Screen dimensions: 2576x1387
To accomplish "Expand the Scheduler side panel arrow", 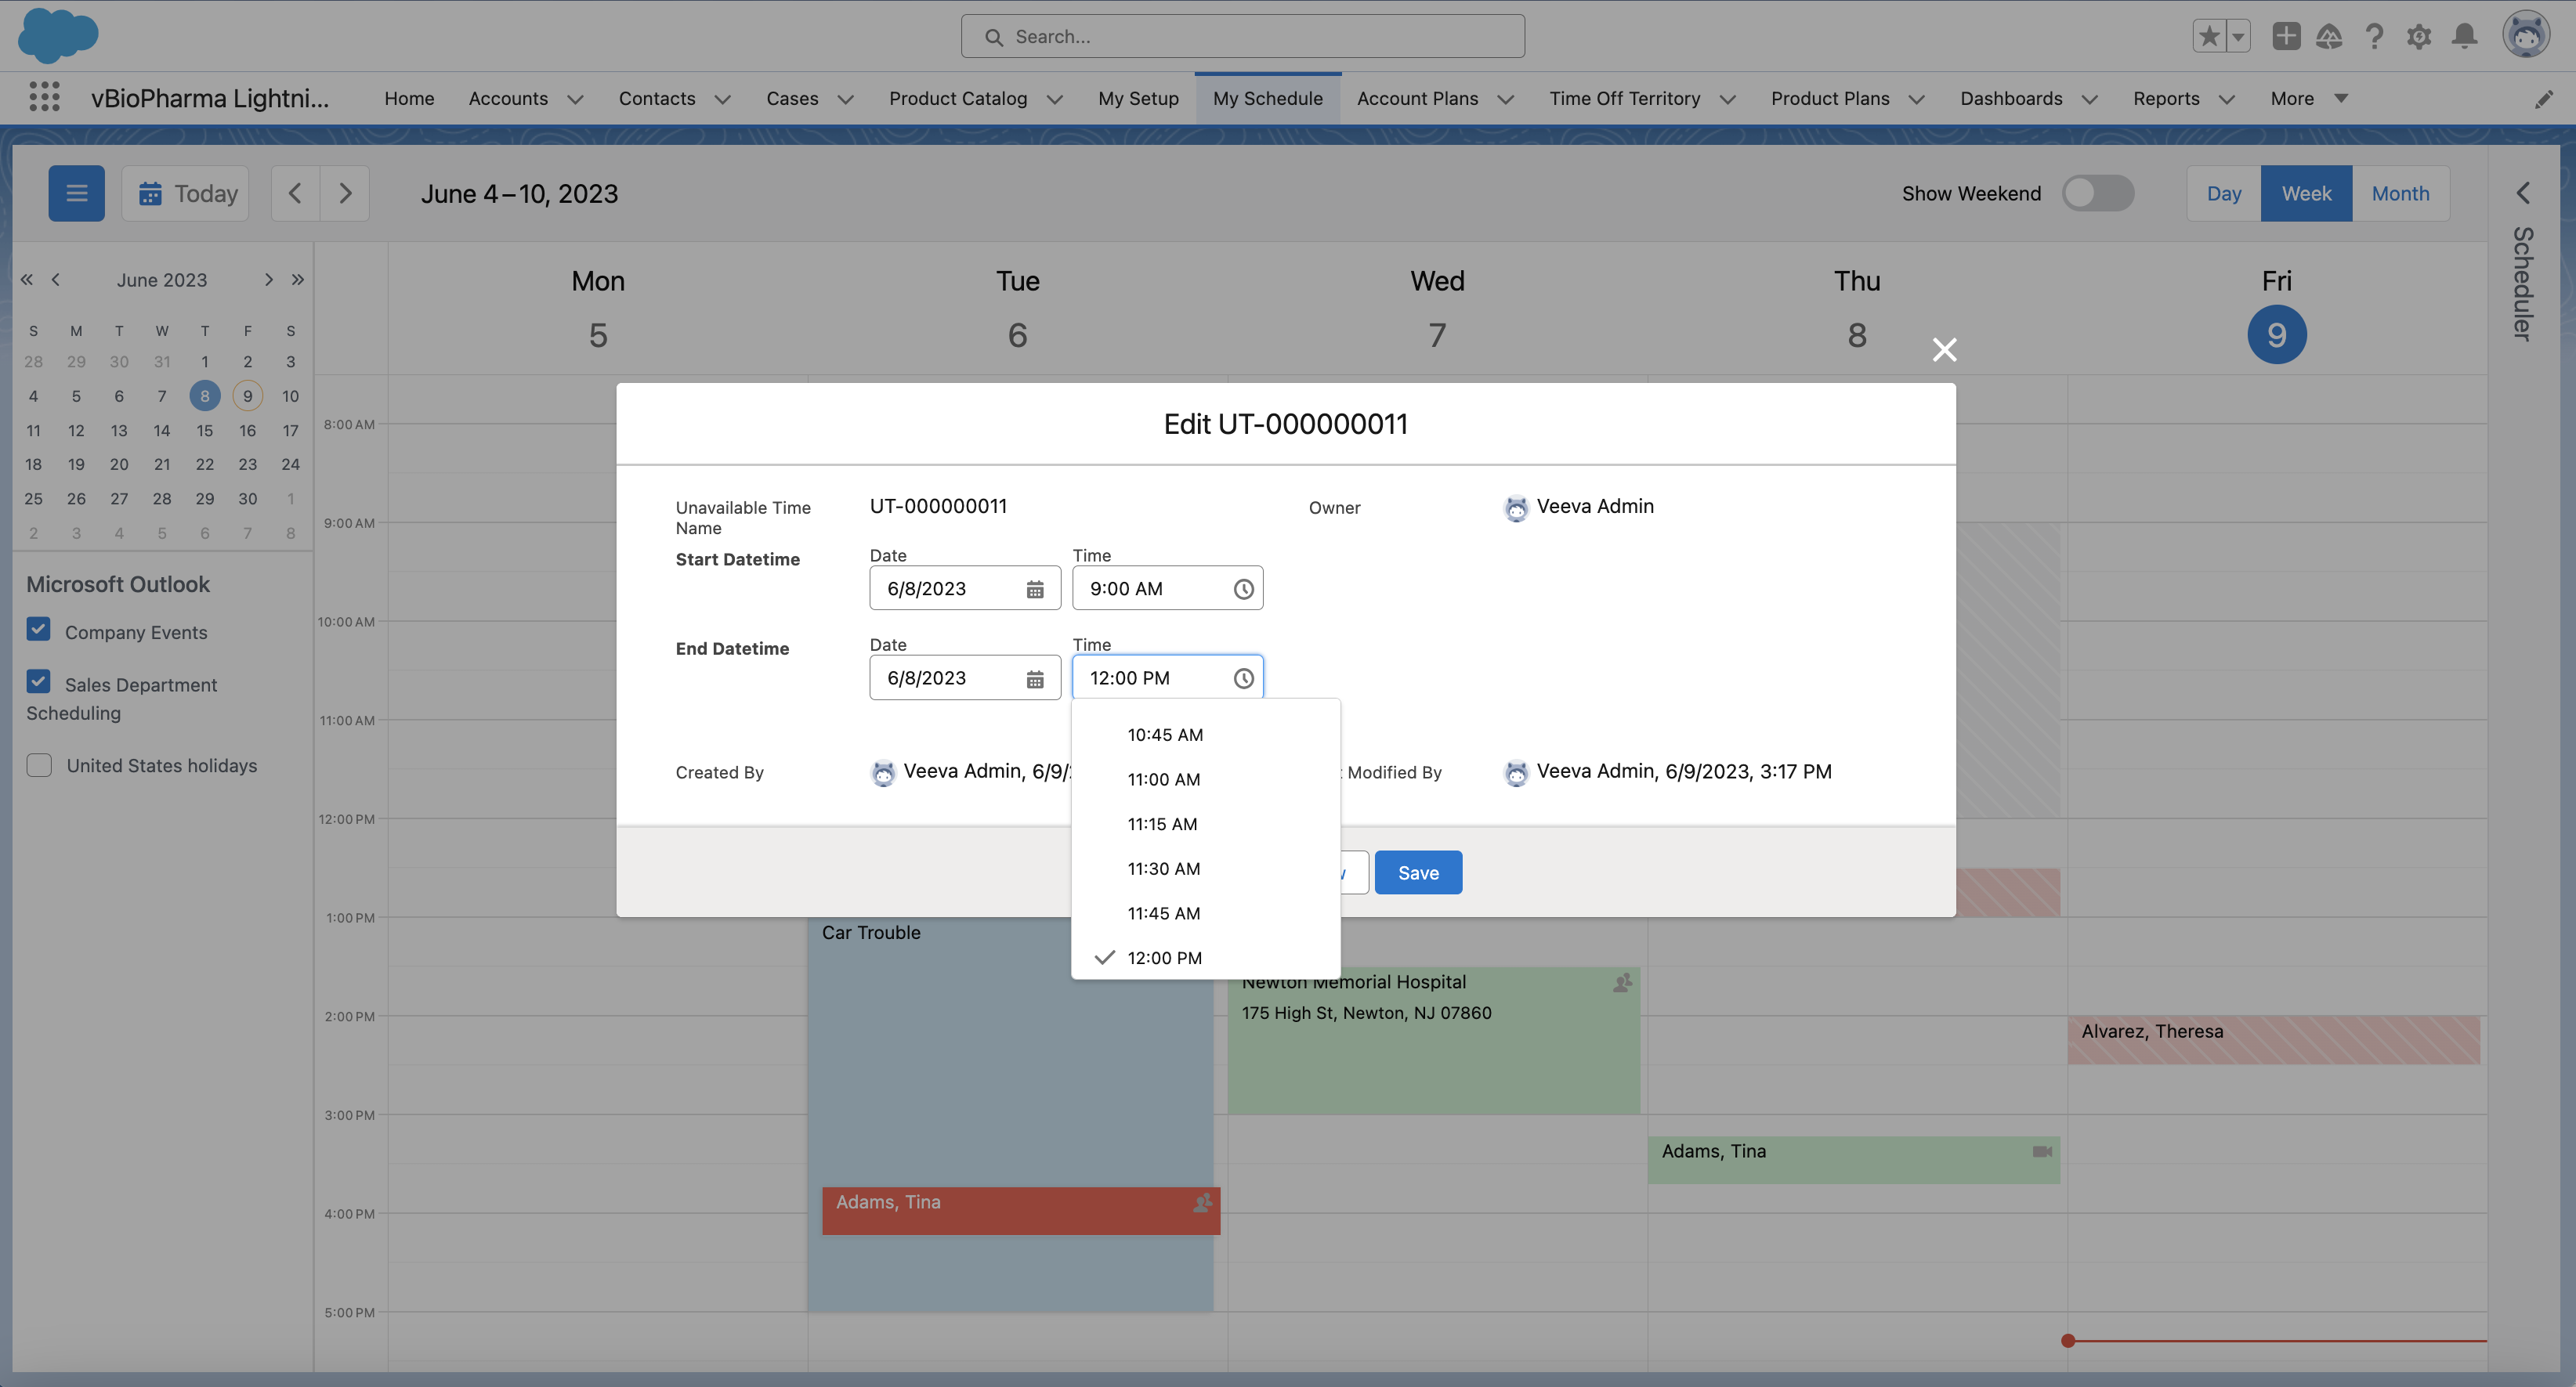I will [2522, 193].
